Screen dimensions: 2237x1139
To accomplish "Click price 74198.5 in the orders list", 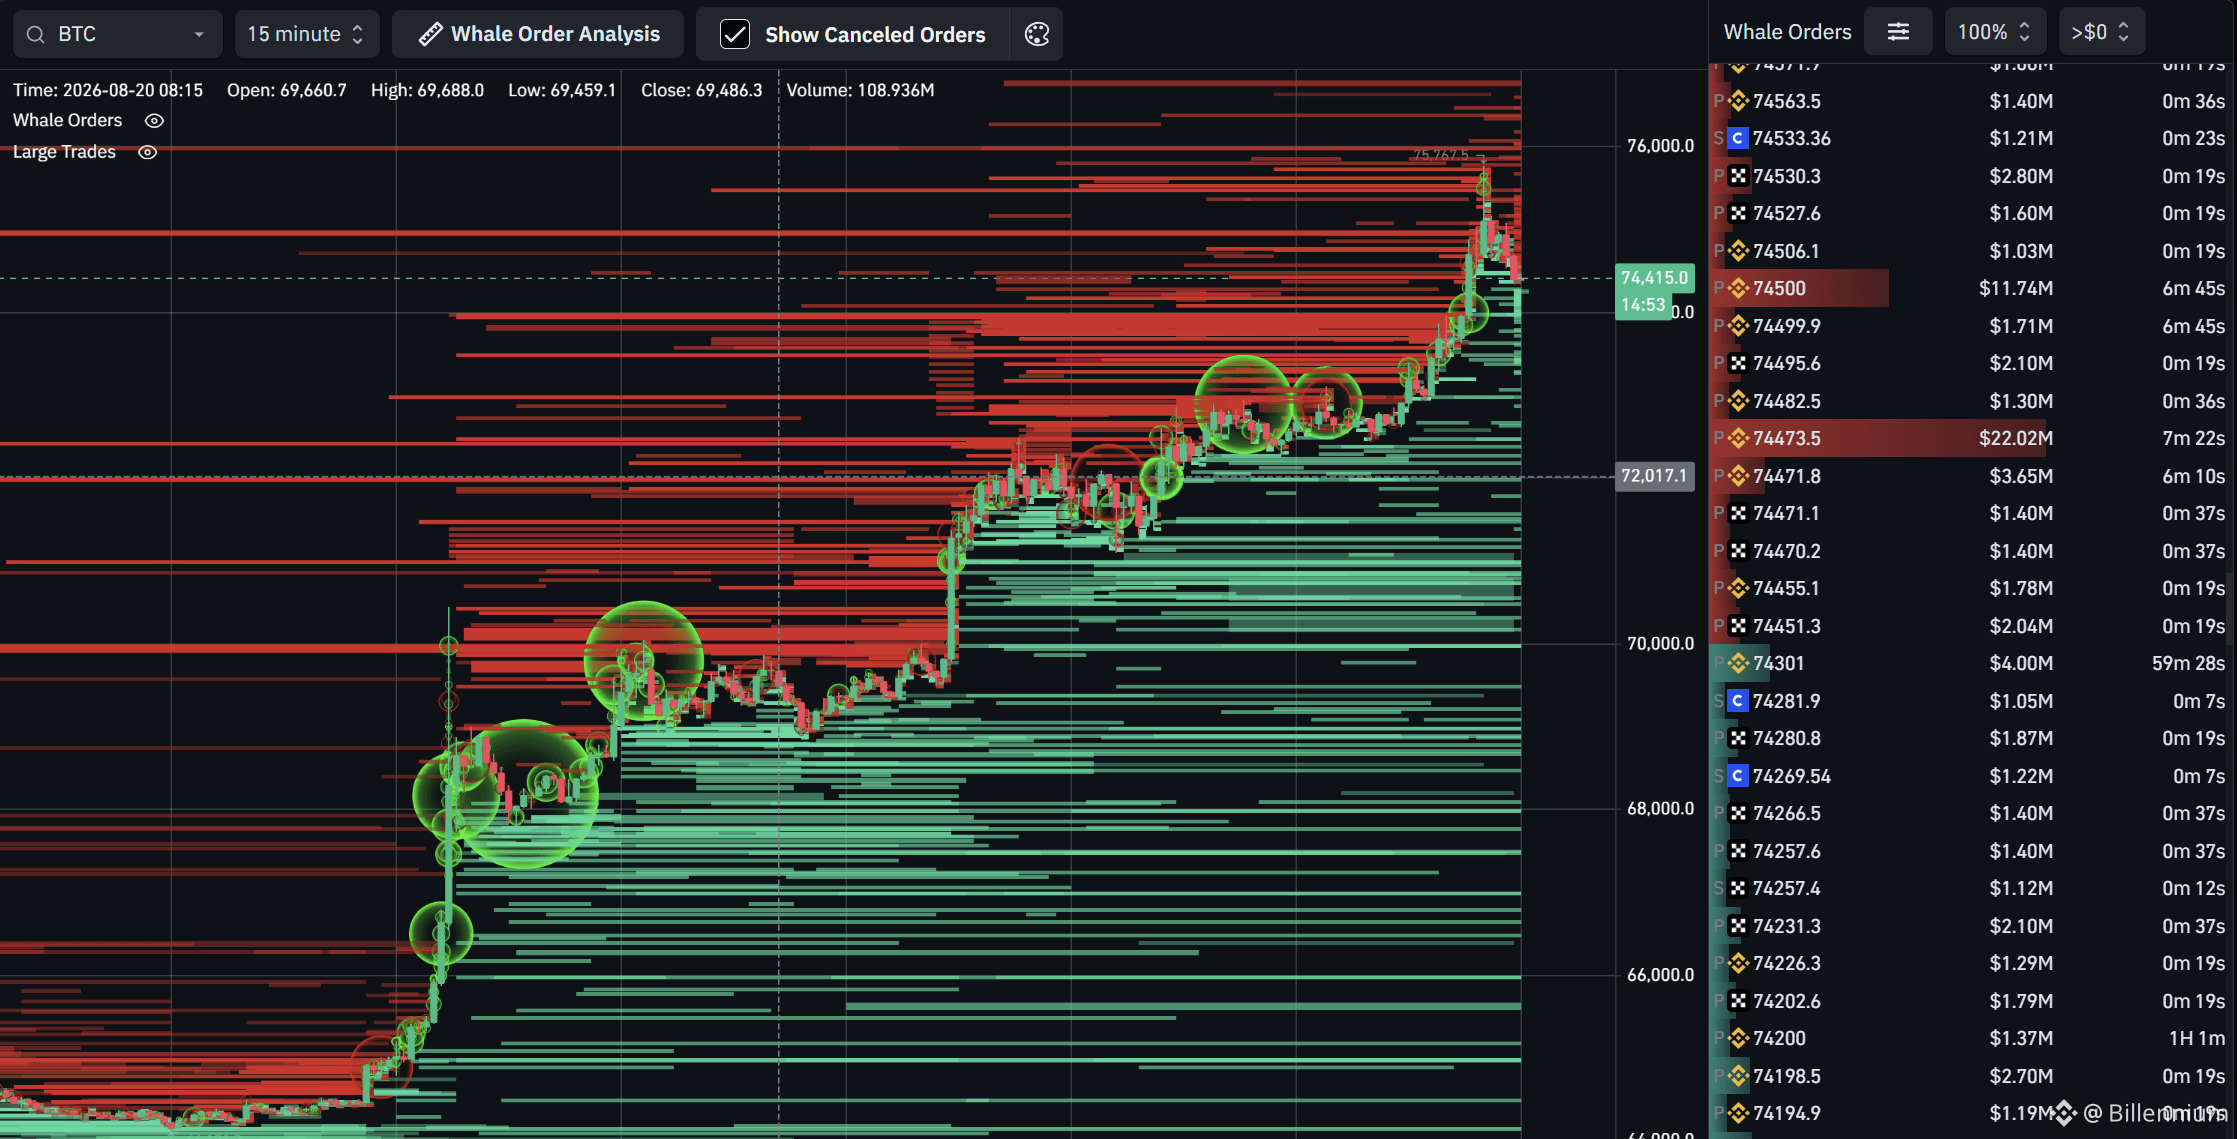I will 1786,1076.
